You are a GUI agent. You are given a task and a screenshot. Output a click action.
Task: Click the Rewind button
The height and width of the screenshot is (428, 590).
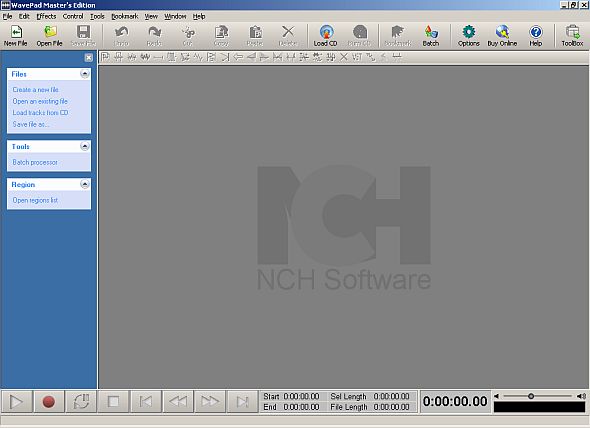pos(178,402)
